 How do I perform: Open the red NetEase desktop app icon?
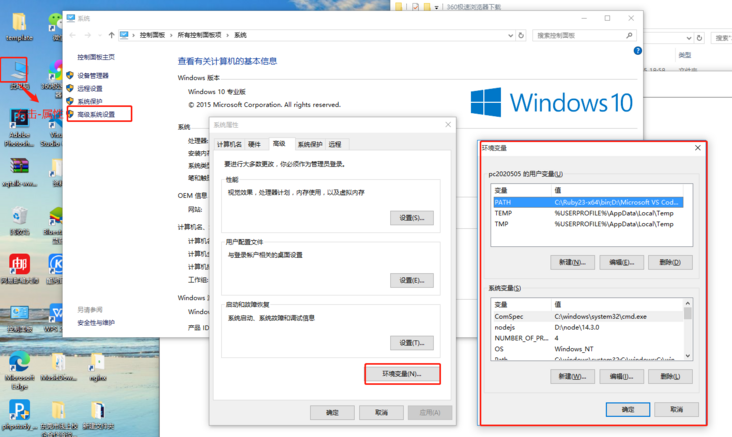pyautogui.click(x=19, y=268)
